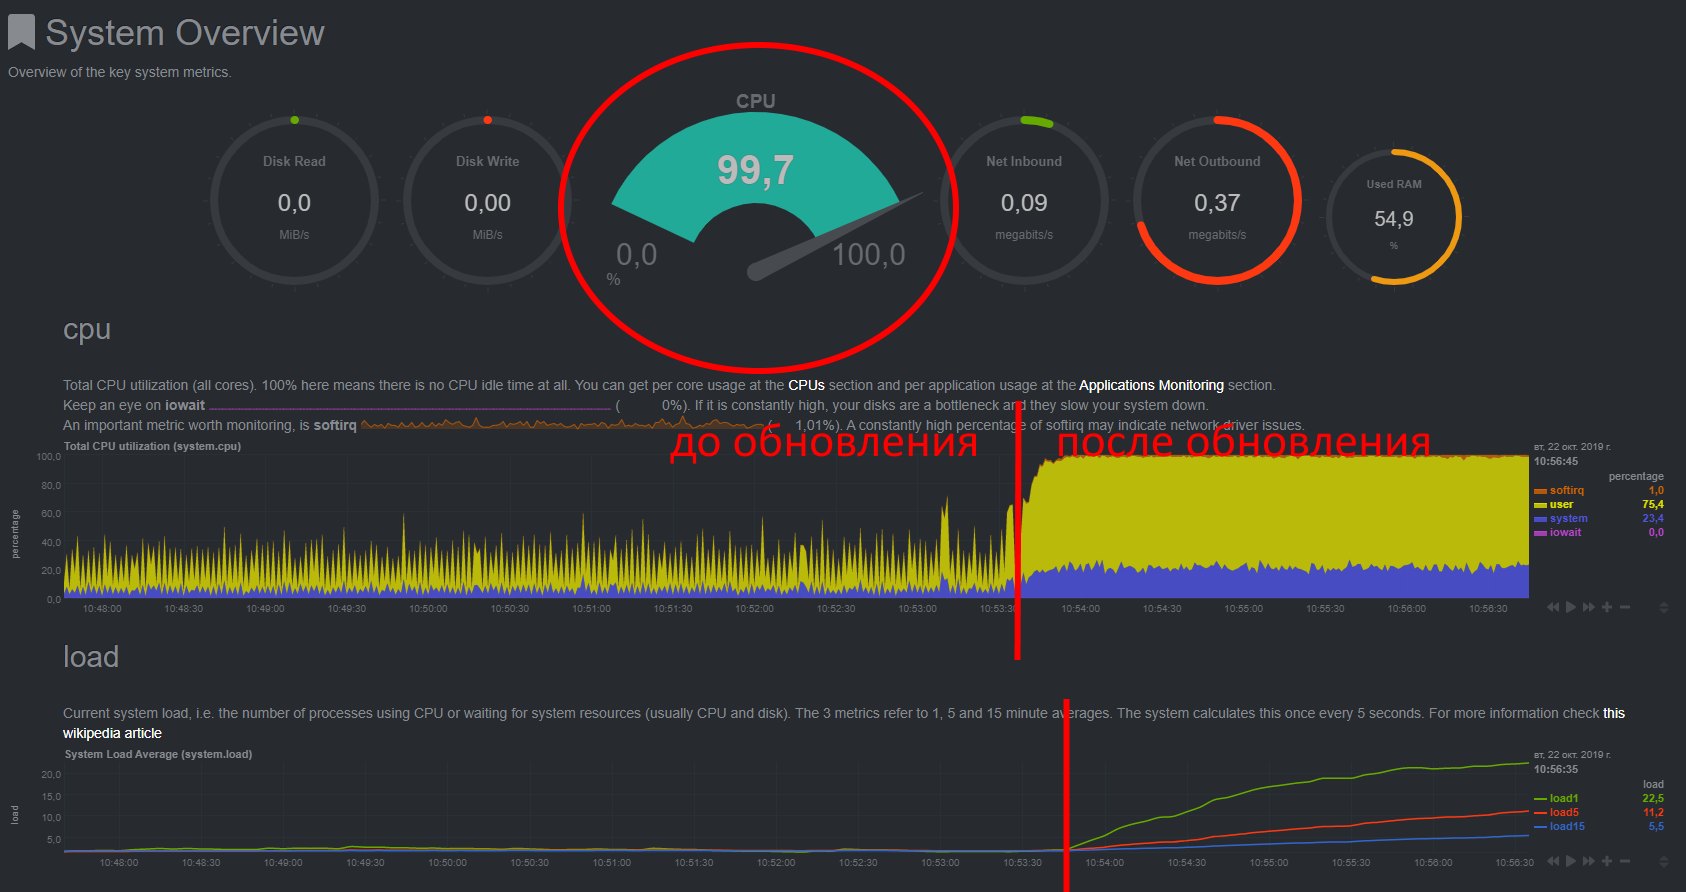Viewport: 1686px width, 892px height.
Task: Fast-forward the System Load Average chart
Action: 1589,861
